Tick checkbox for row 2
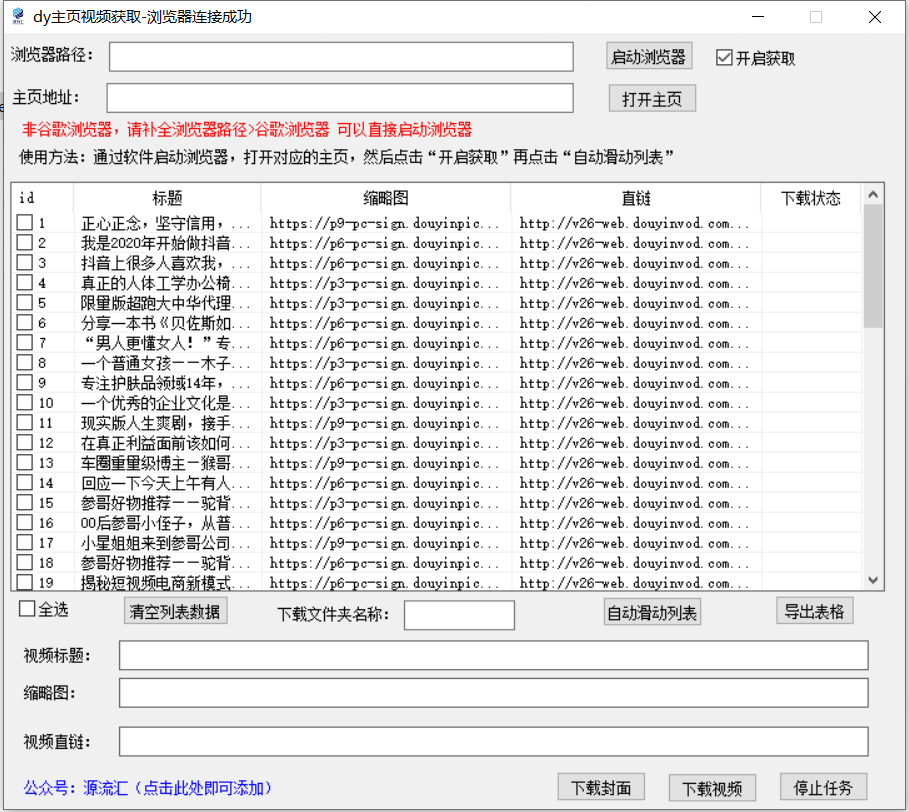Viewport: 909px width, 812px height. coord(24,242)
